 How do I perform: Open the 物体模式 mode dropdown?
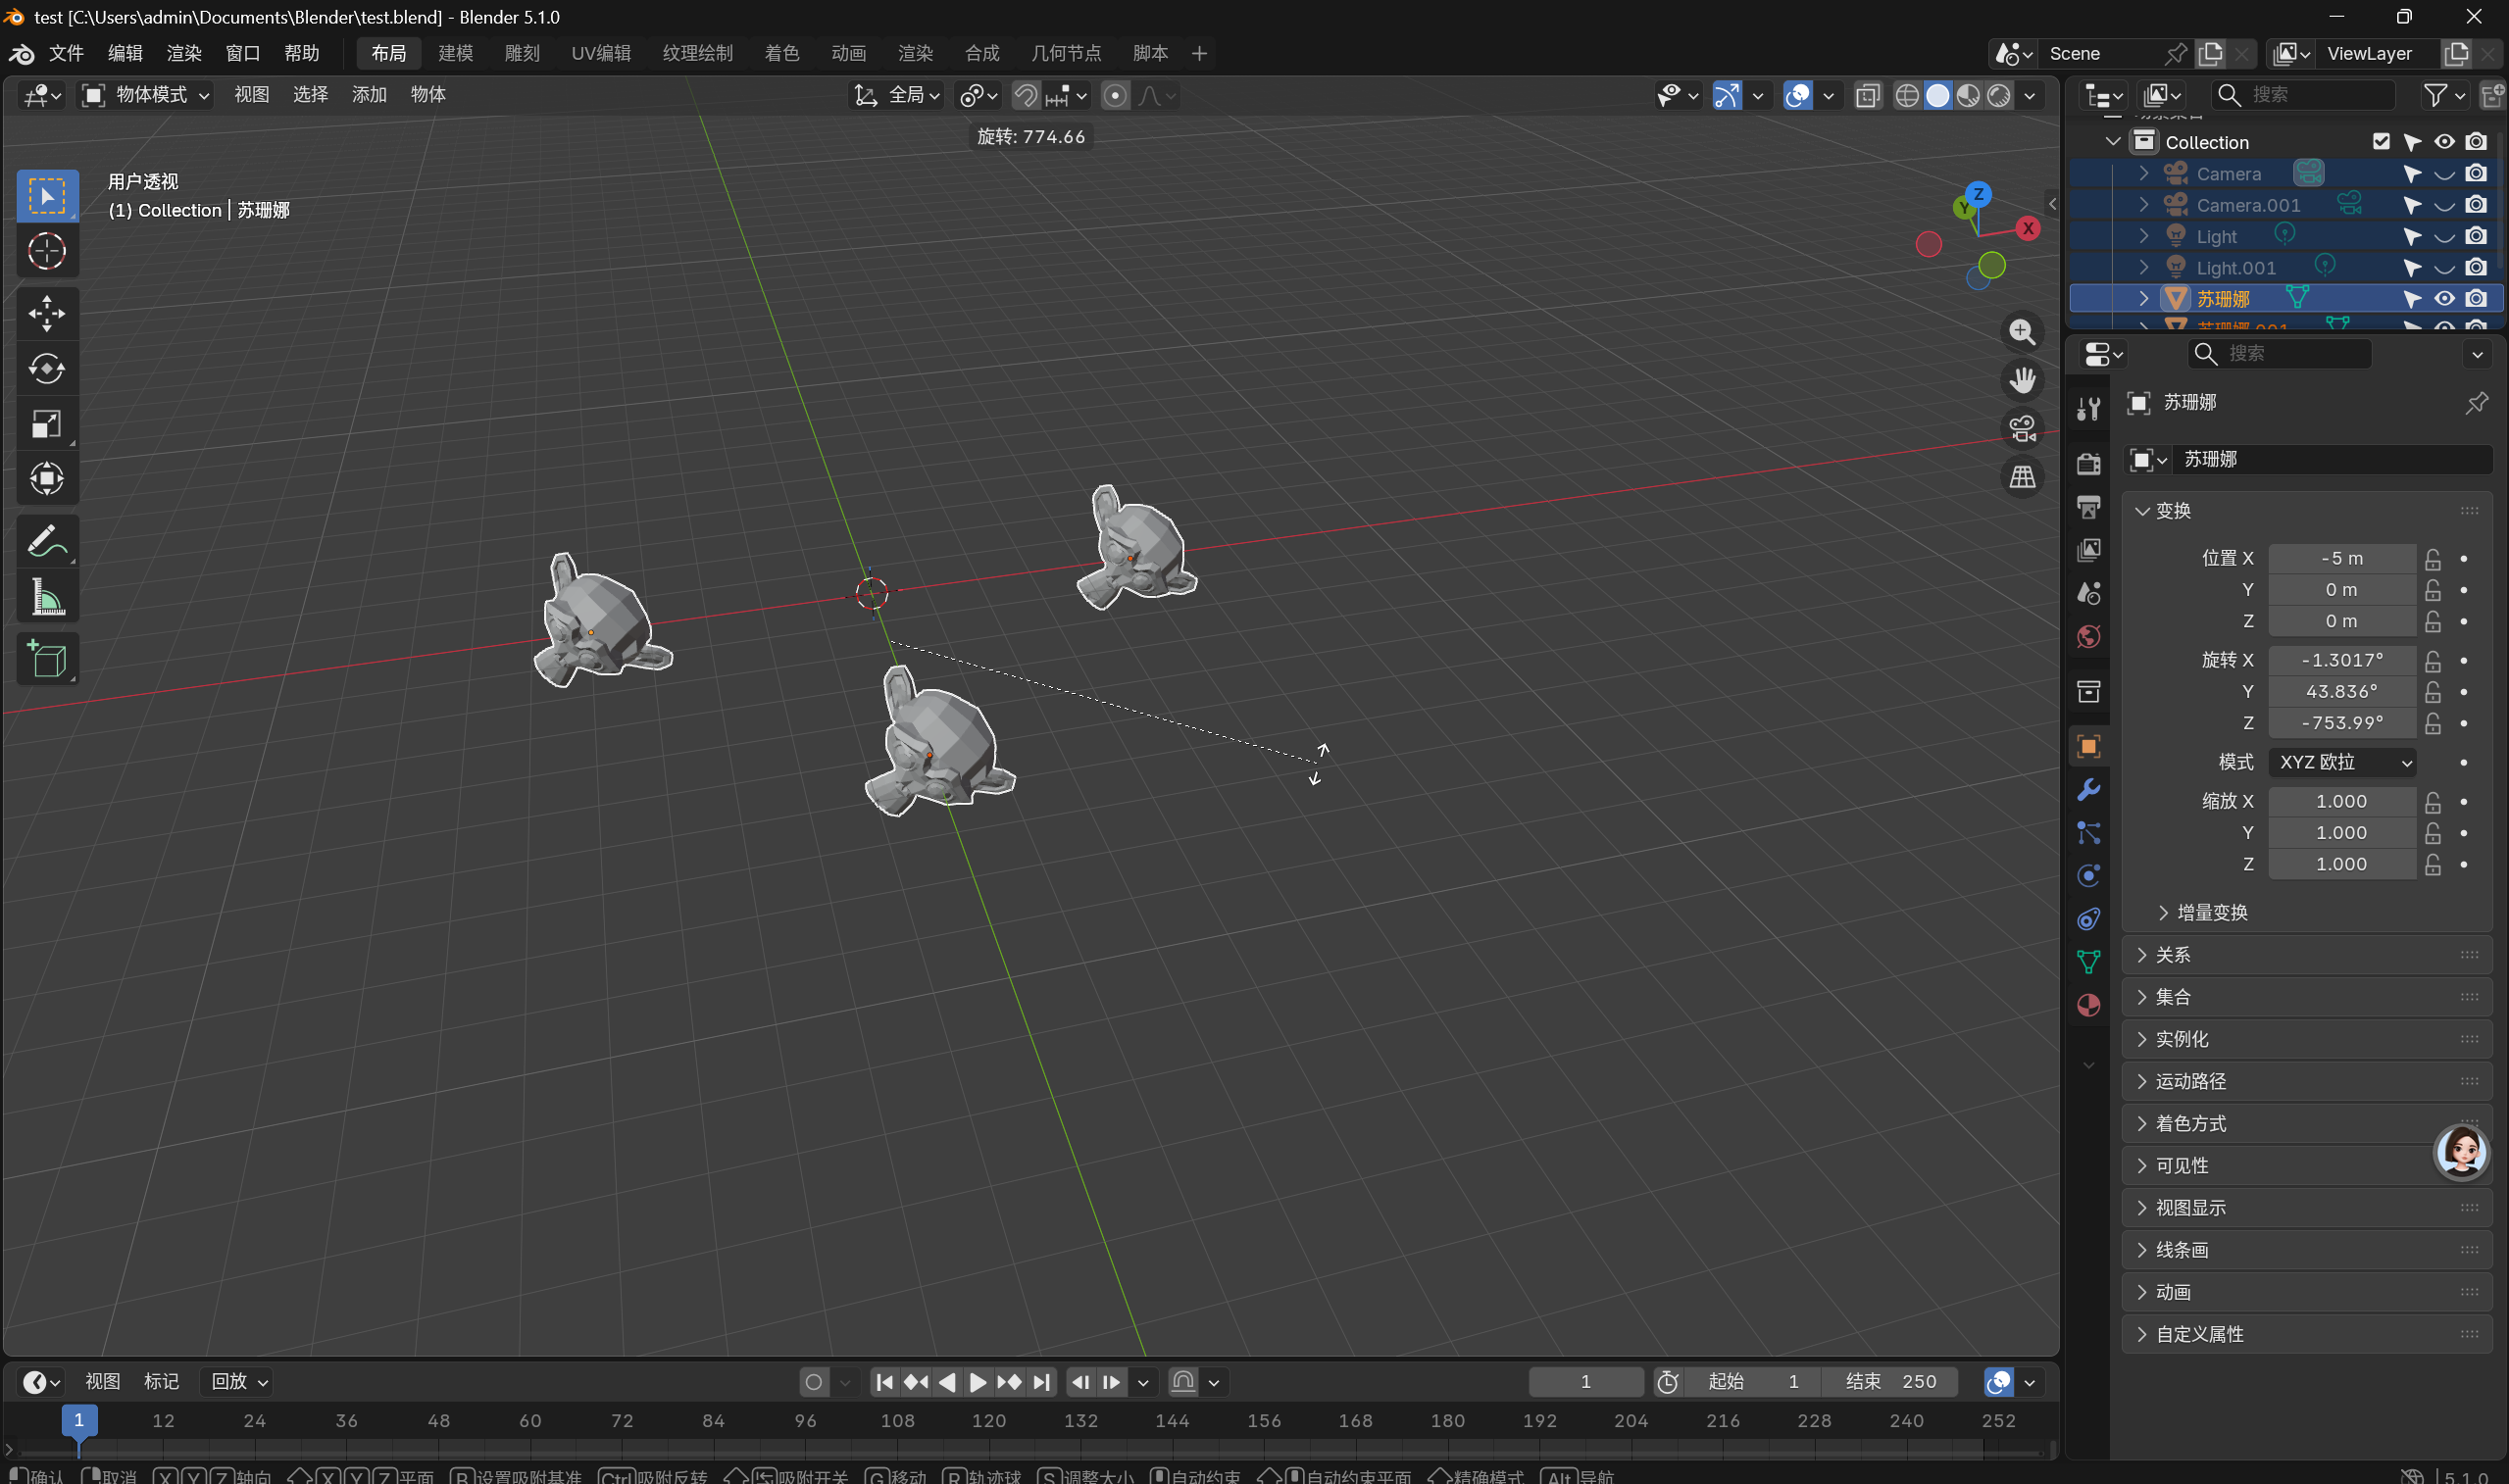tap(146, 95)
